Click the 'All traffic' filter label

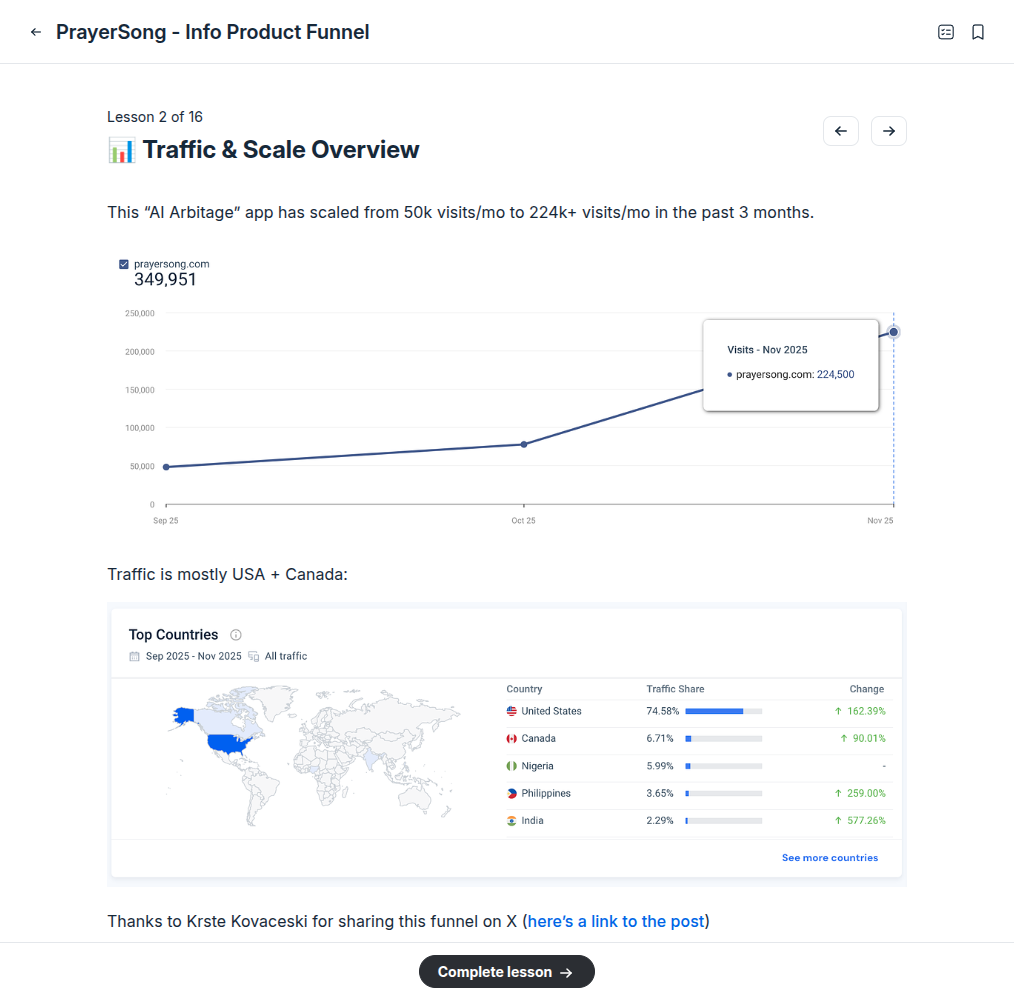tap(286, 656)
